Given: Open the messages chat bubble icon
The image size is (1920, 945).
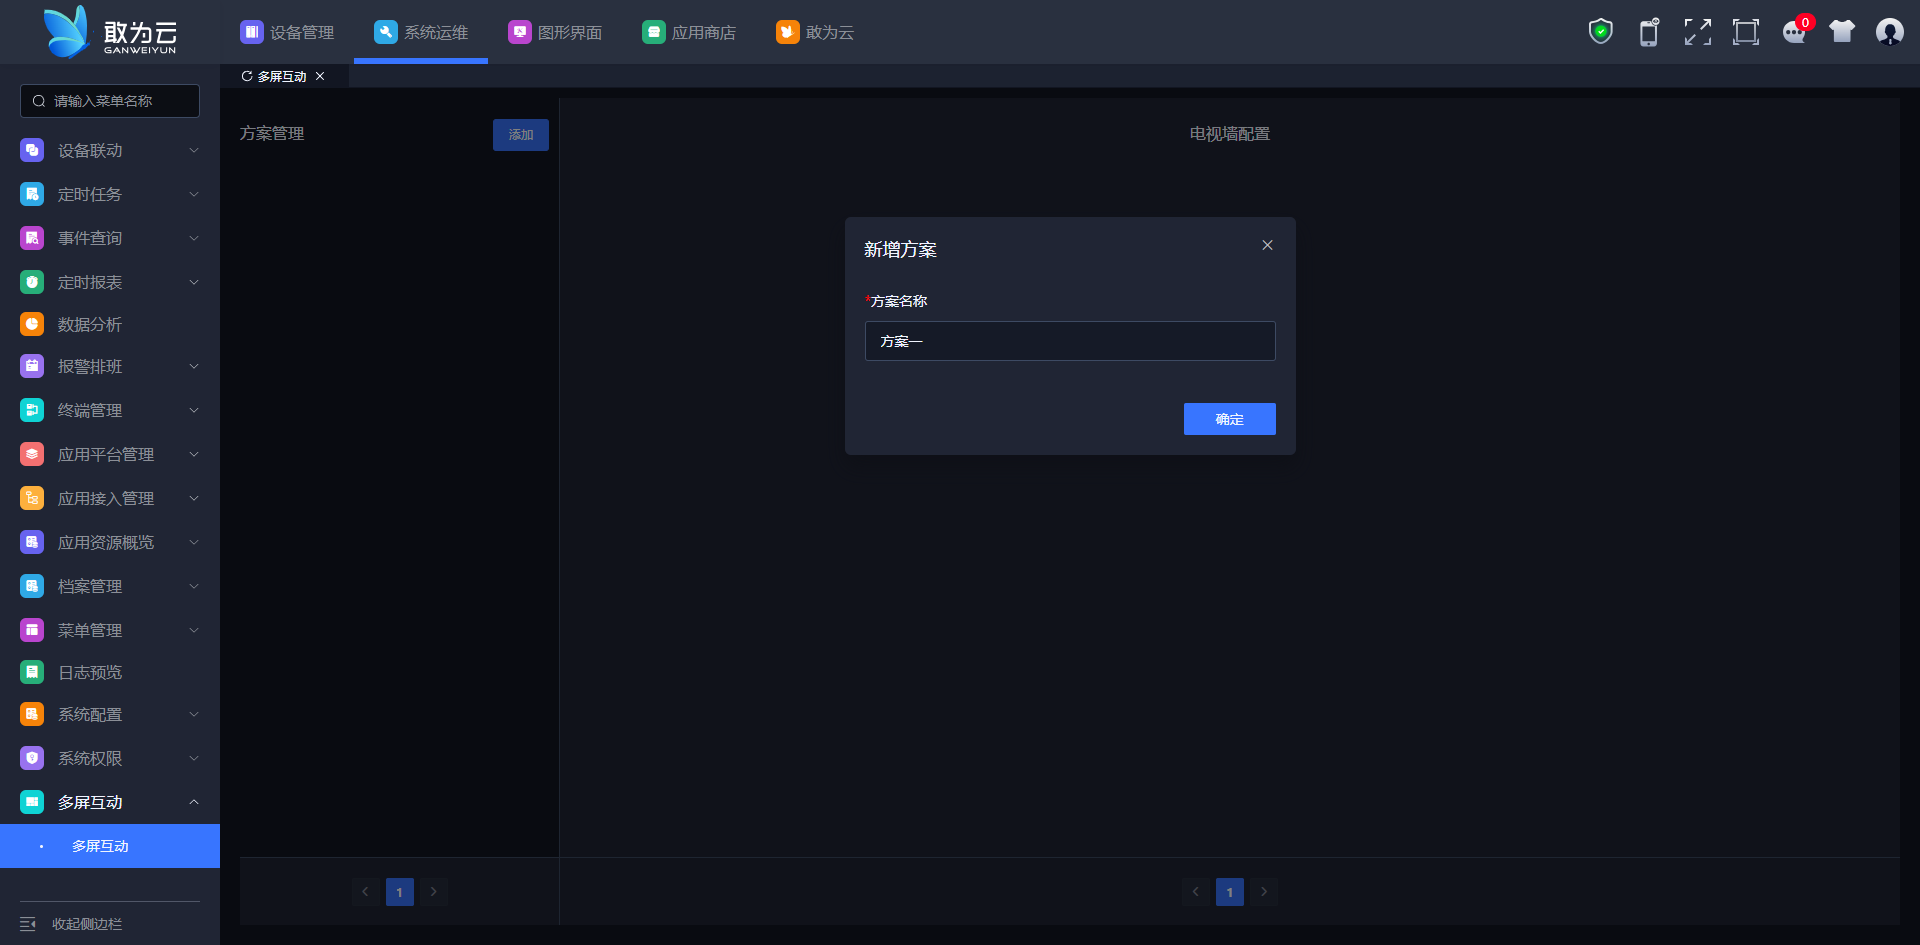Looking at the screenshot, I should tap(1794, 33).
